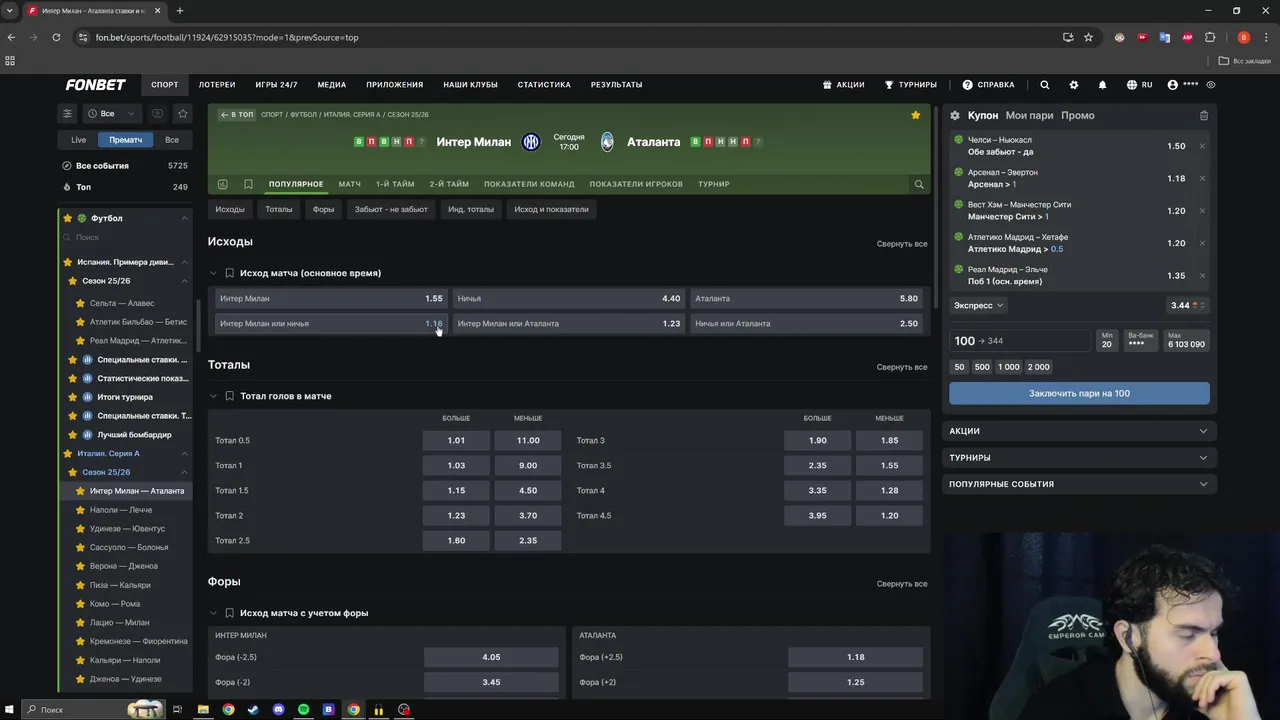Viewport: 1280px width, 720px height.
Task: Toggle the video broadcast filter icon
Action: (157, 114)
